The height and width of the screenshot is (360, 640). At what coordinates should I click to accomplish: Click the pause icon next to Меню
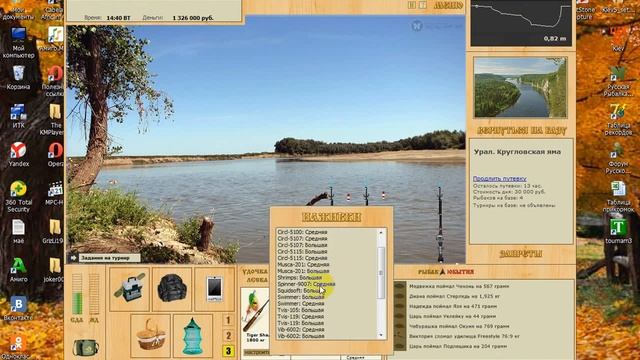[x=412, y=5]
